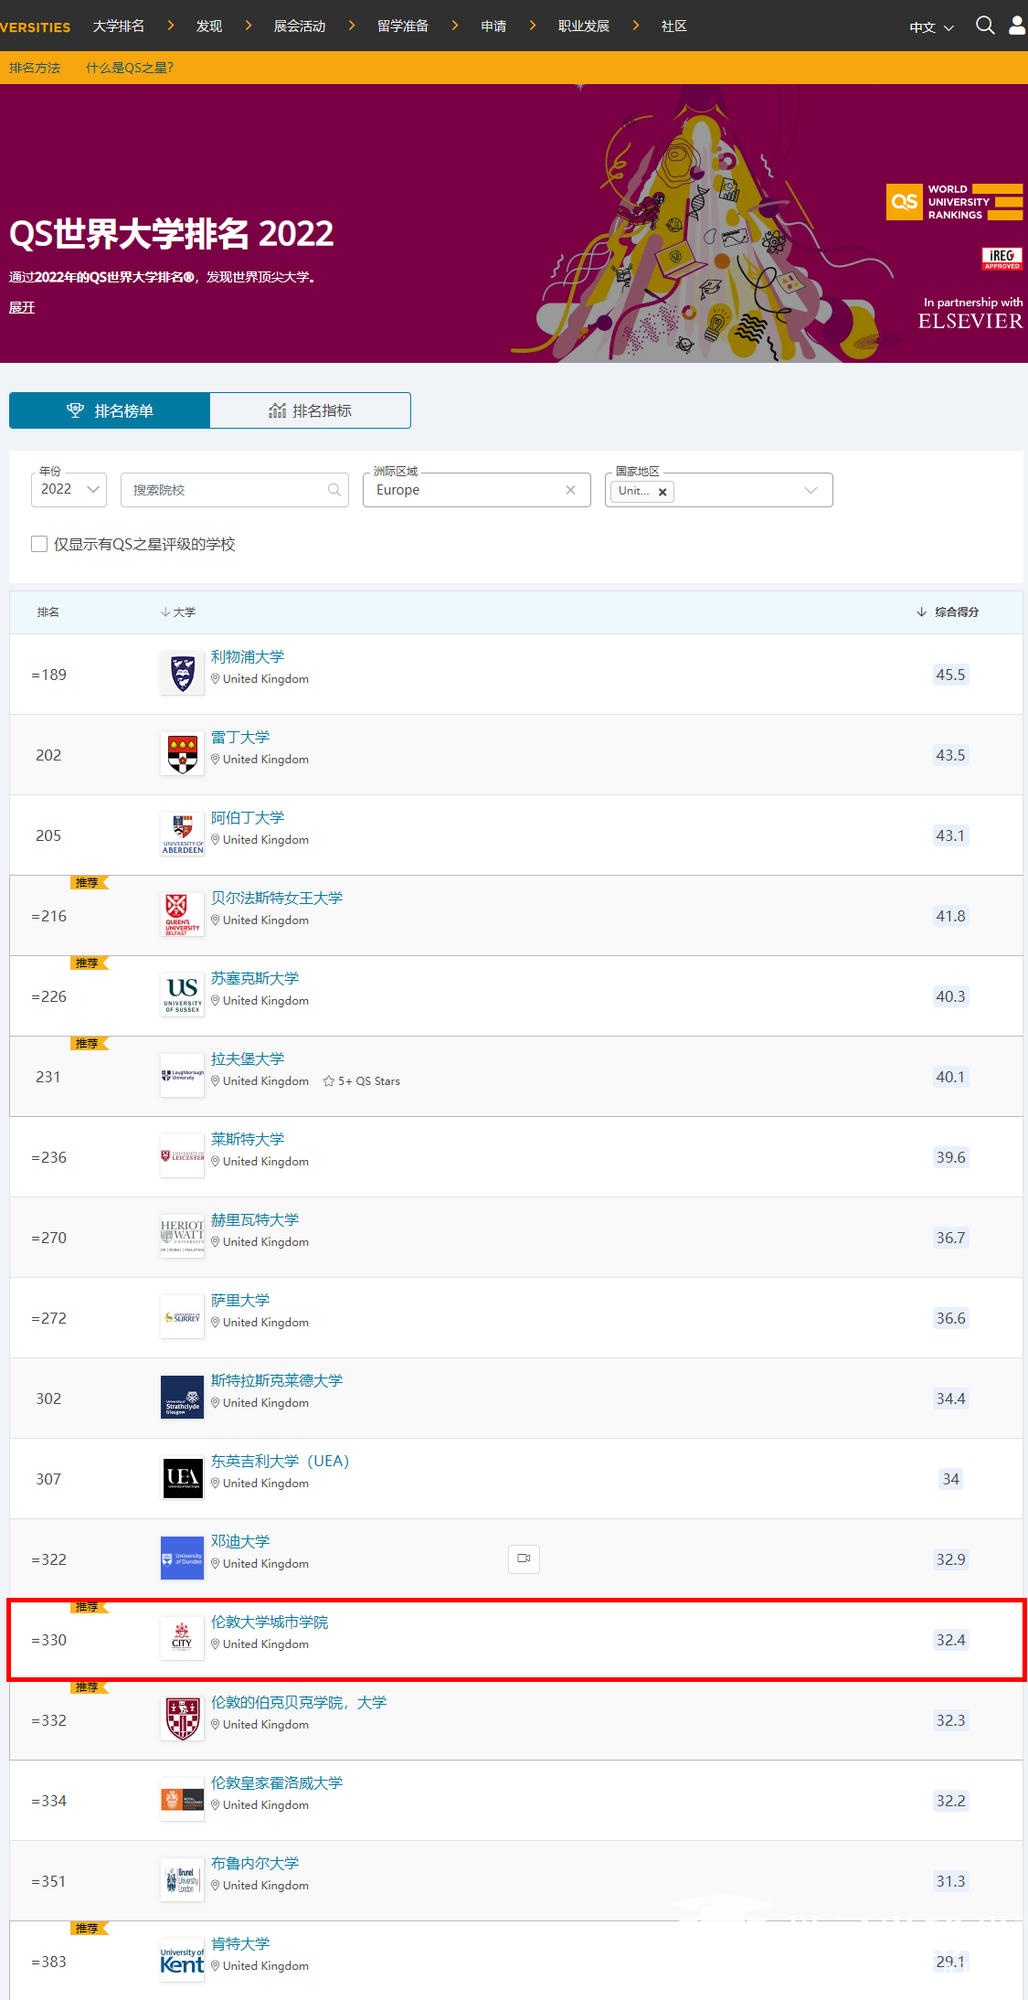Open the 伦敦皇家霍洛威大学 link
Screen dimensions: 1028x2000
coord(277,1783)
